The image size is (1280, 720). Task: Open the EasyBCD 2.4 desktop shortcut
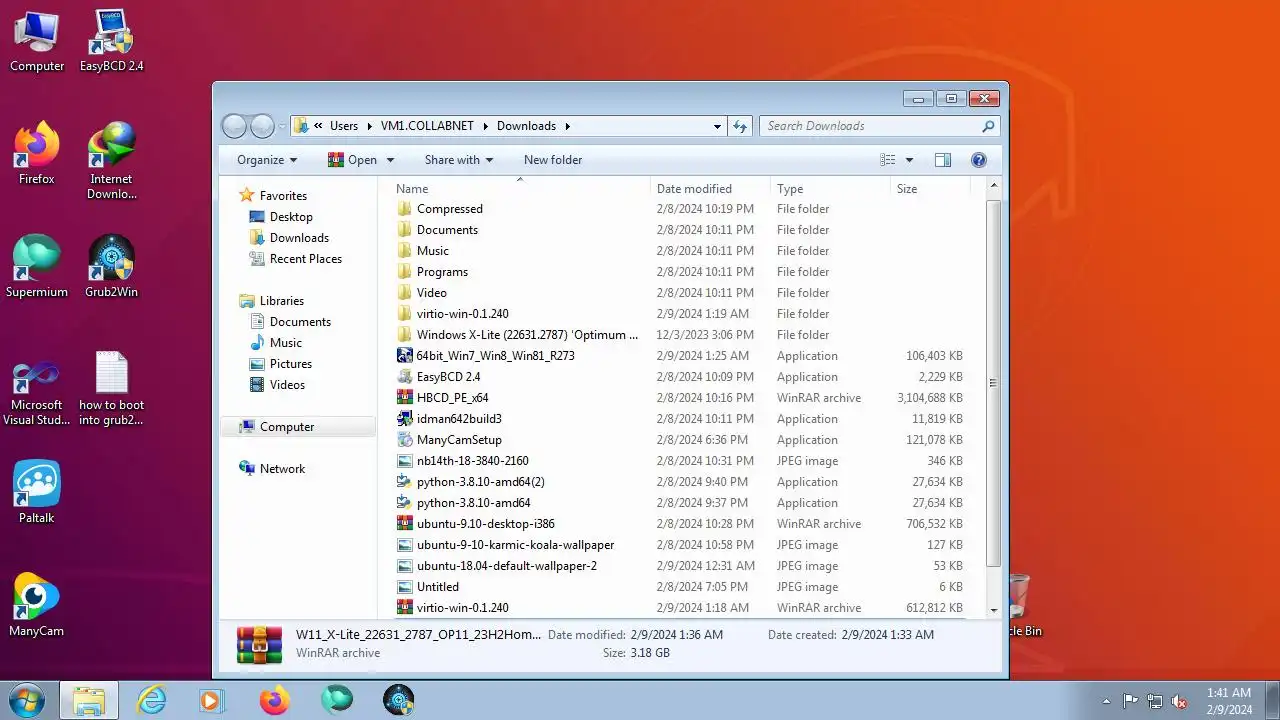point(111,41)
